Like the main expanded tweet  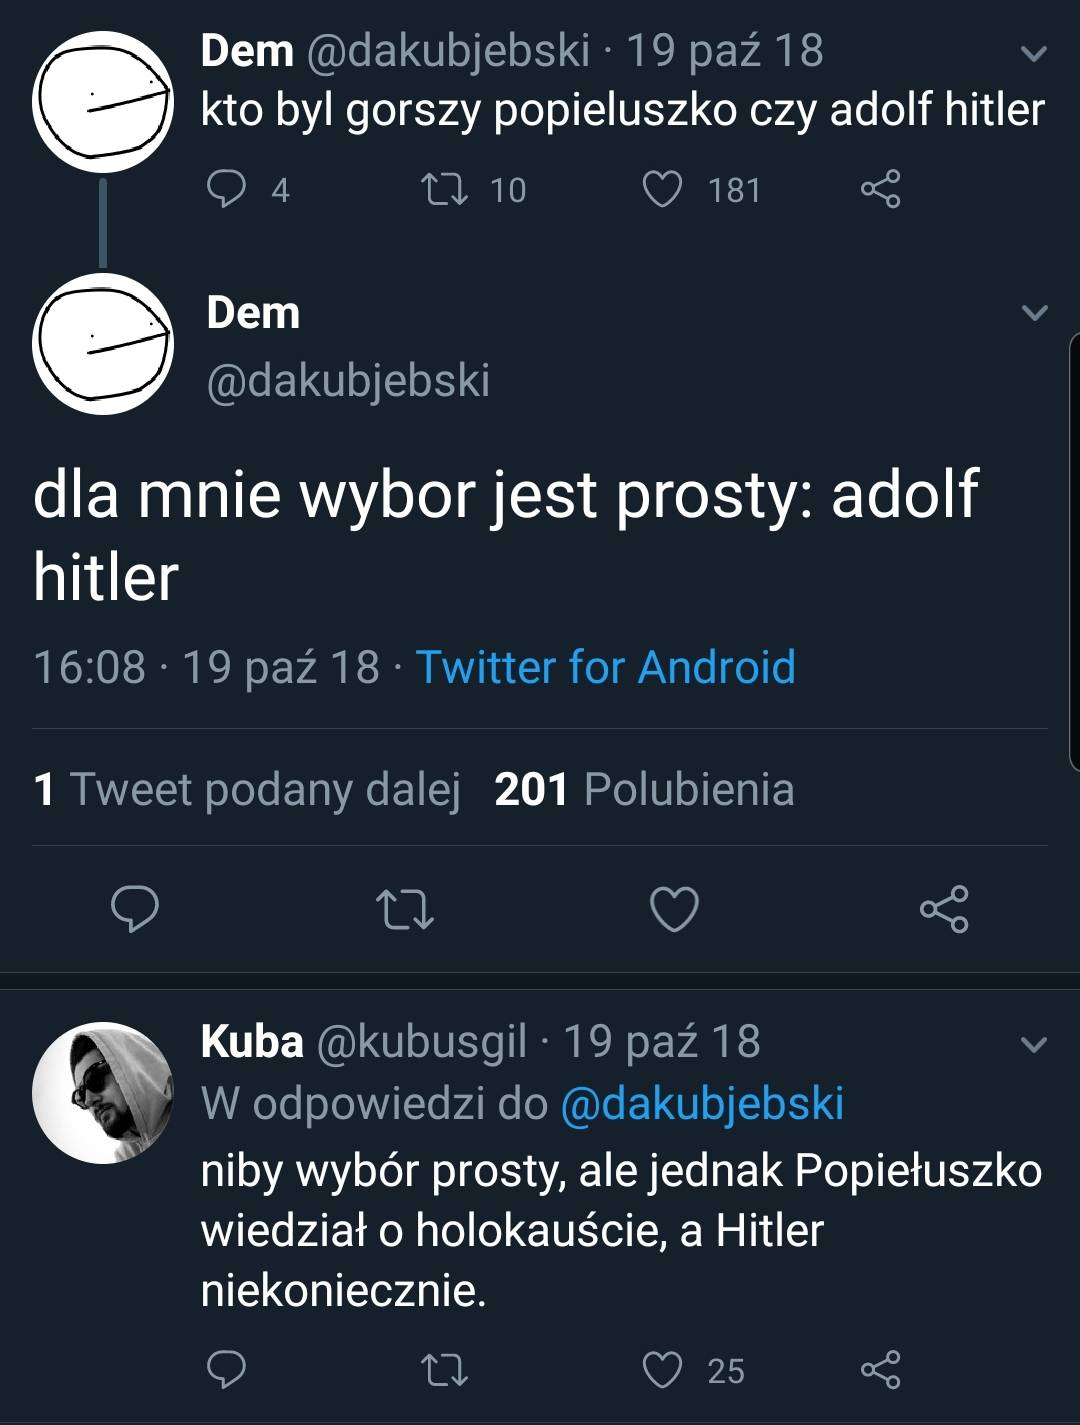click(x=674, y=909)
